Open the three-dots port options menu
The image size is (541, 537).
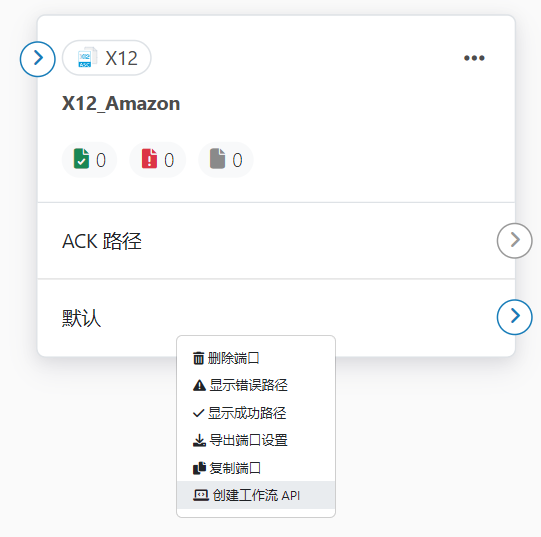474,58
